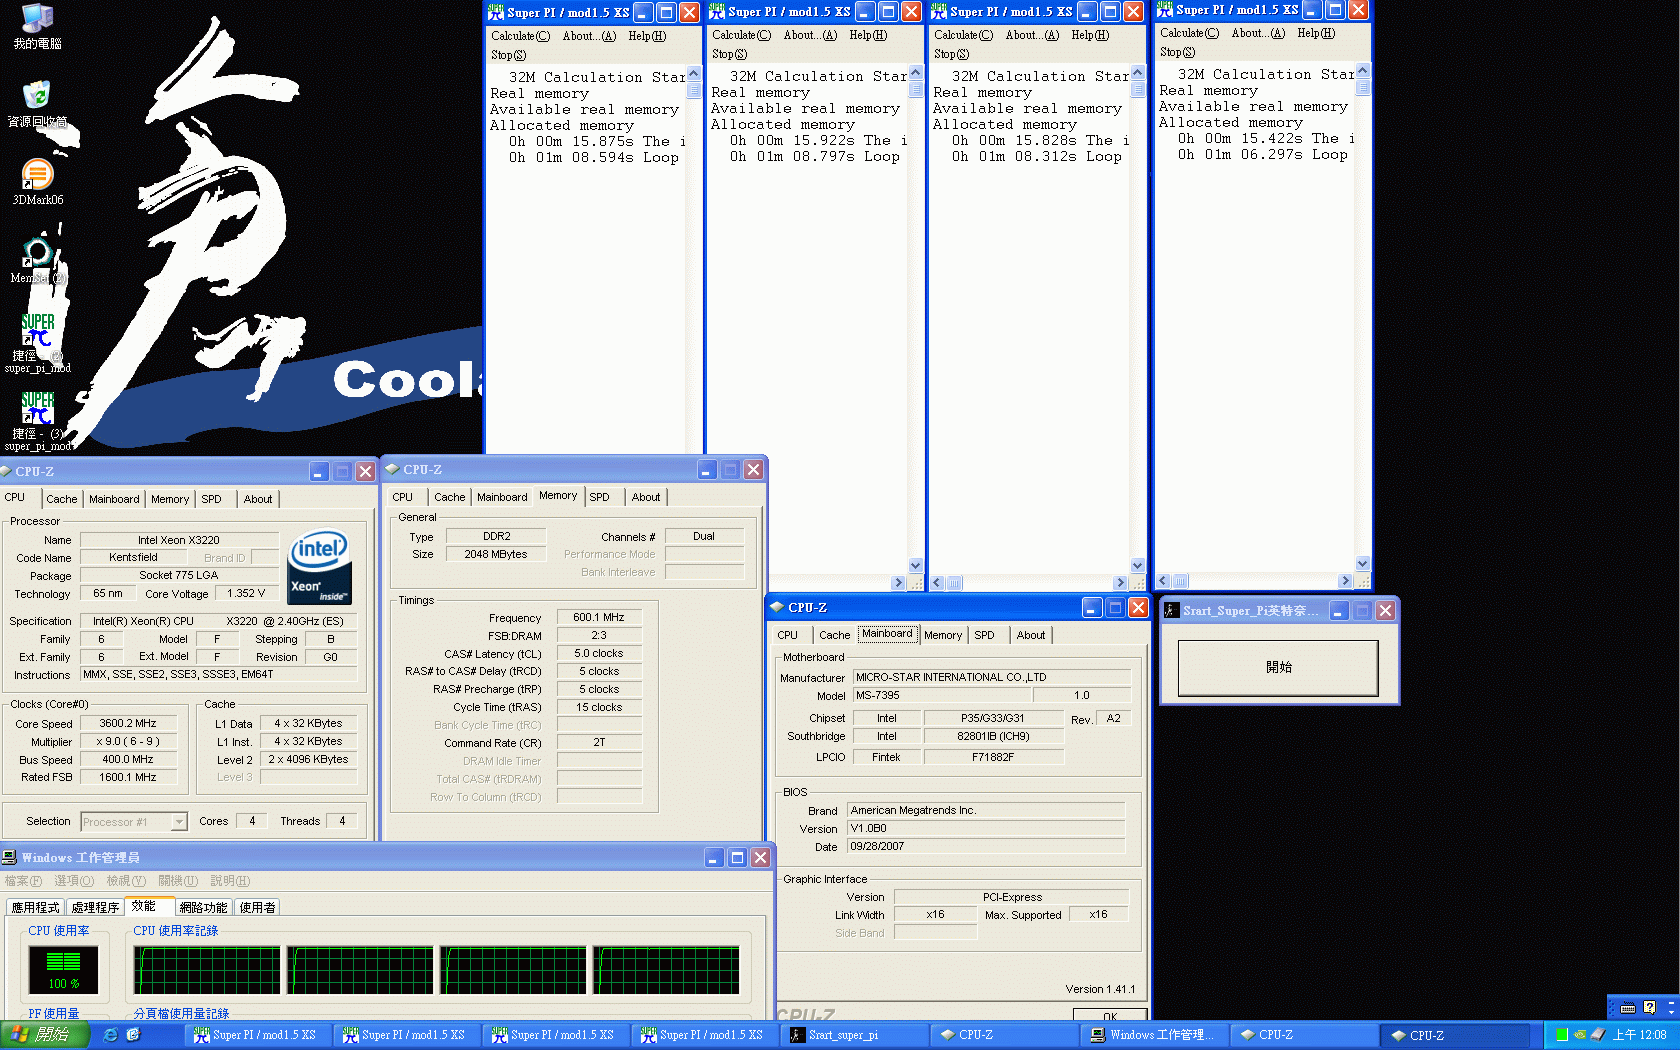Viewport: 1680px width, 1050px height.
Task: Select the Cache tab in mainboard CPU-Z
Action: [834, 635]
